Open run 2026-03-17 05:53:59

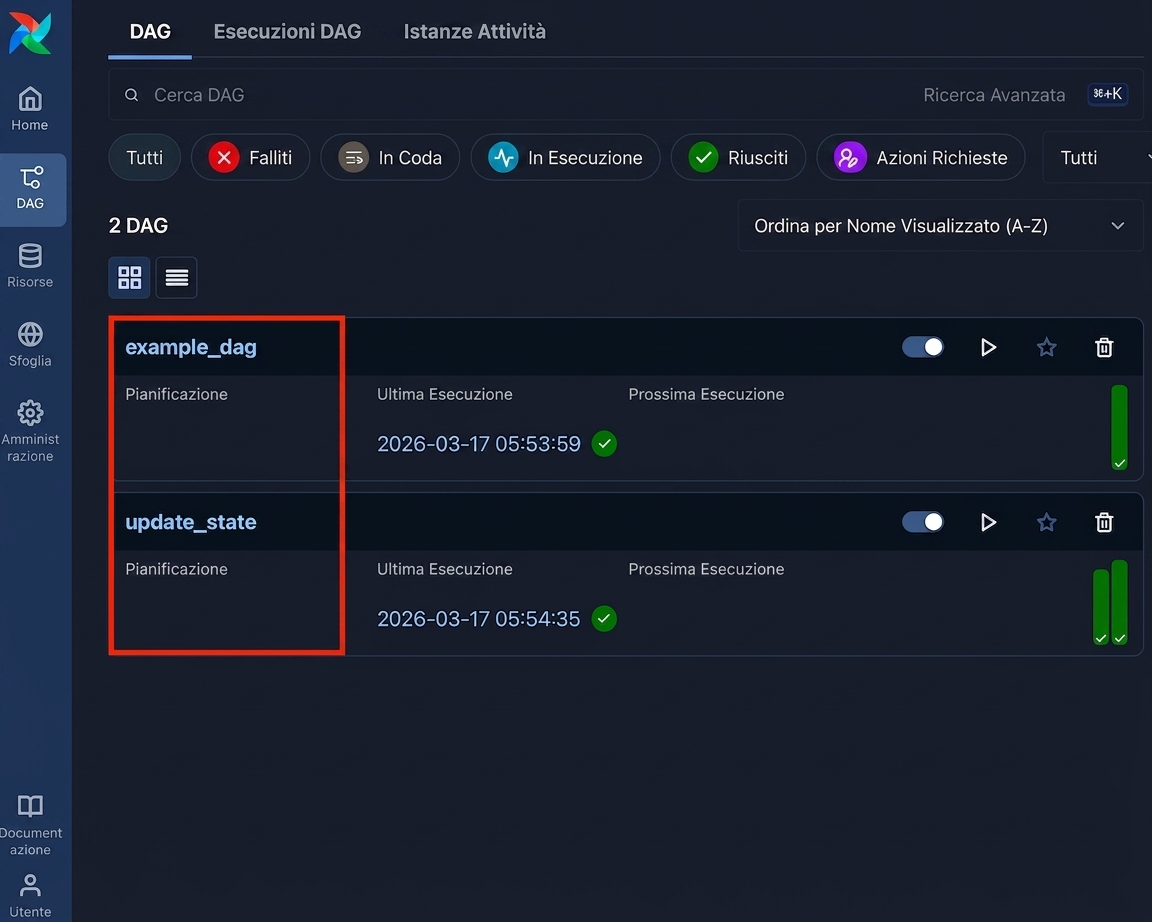point(479,444)
